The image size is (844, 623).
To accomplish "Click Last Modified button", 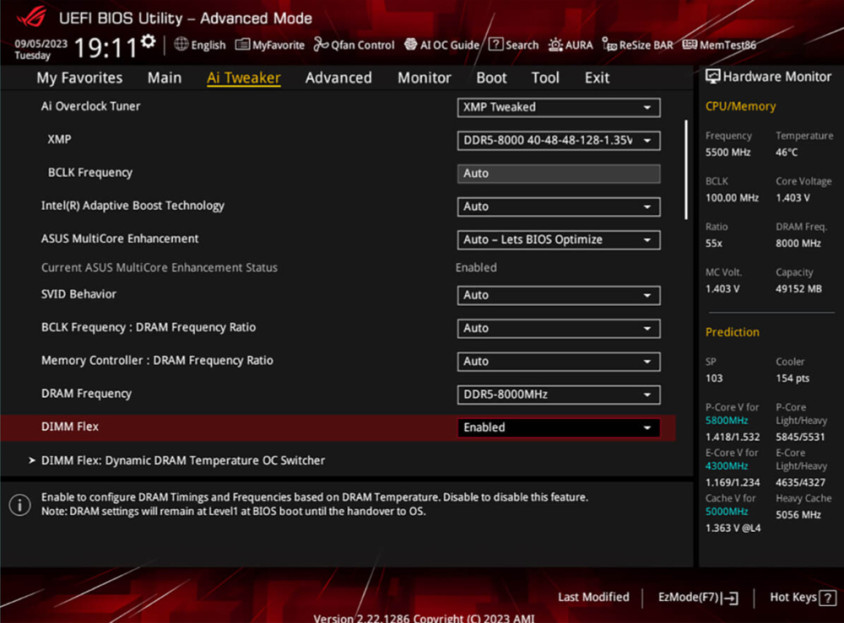I will (593, 597).
